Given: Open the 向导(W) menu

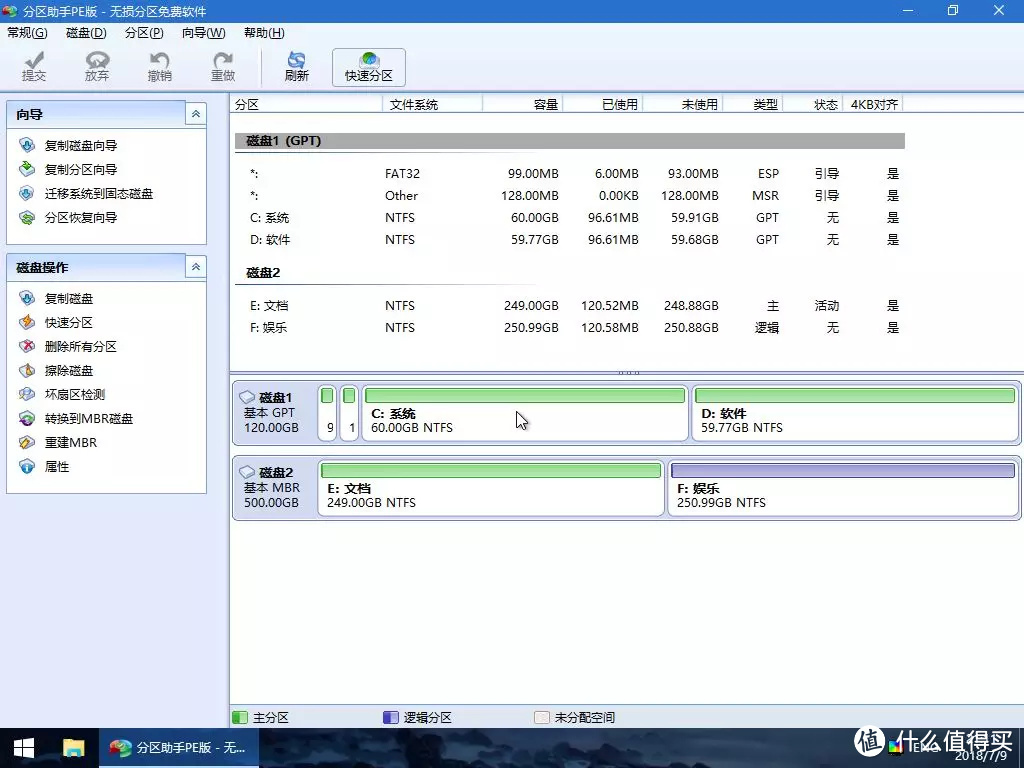Looking at the screenshot, I should [203, 32].
